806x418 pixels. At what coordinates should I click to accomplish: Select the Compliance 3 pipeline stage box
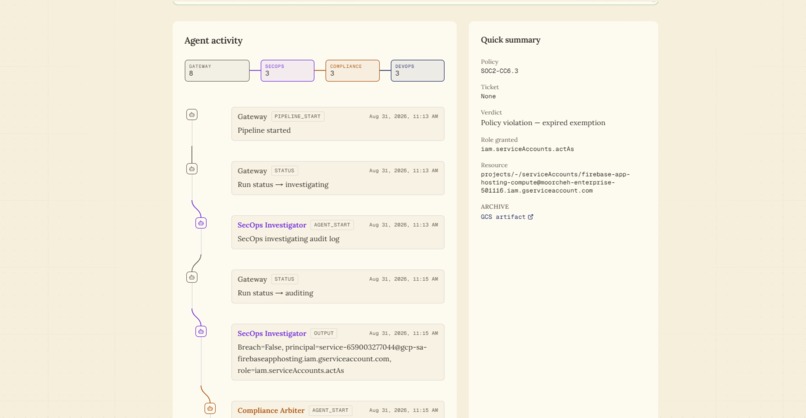[353, 70]
